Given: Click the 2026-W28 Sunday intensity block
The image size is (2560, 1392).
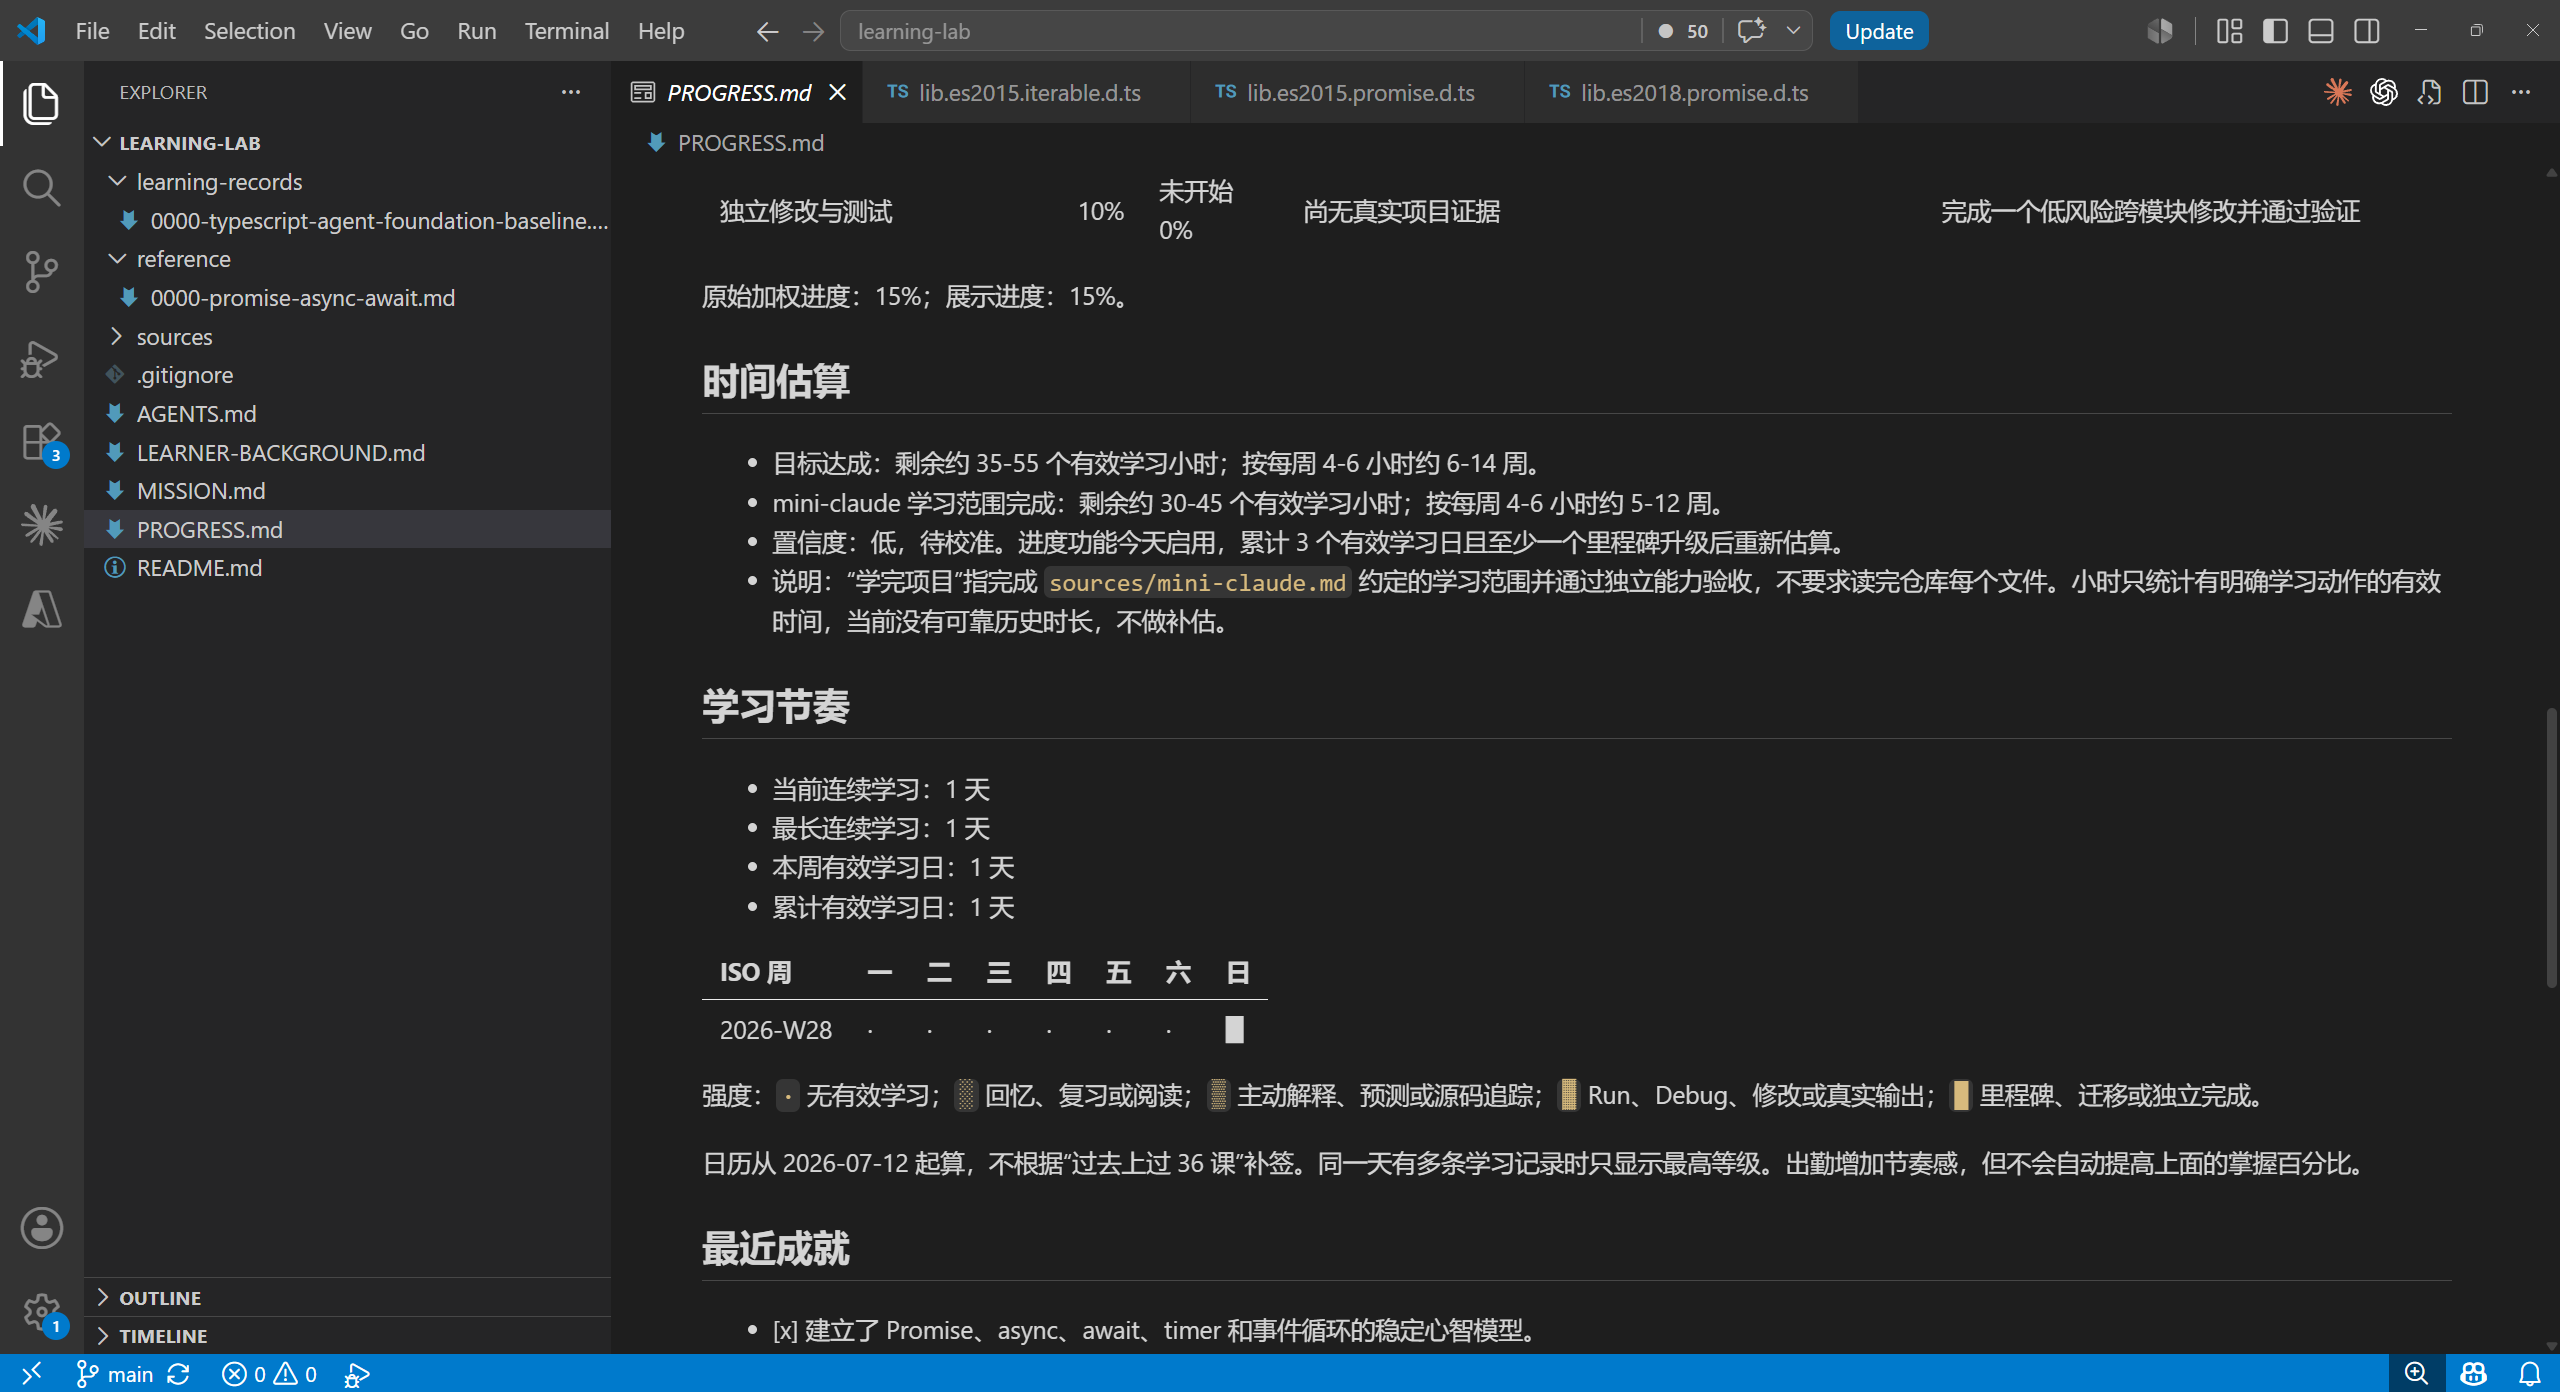Looking at the screenshot, I should click(1235, 1030).
